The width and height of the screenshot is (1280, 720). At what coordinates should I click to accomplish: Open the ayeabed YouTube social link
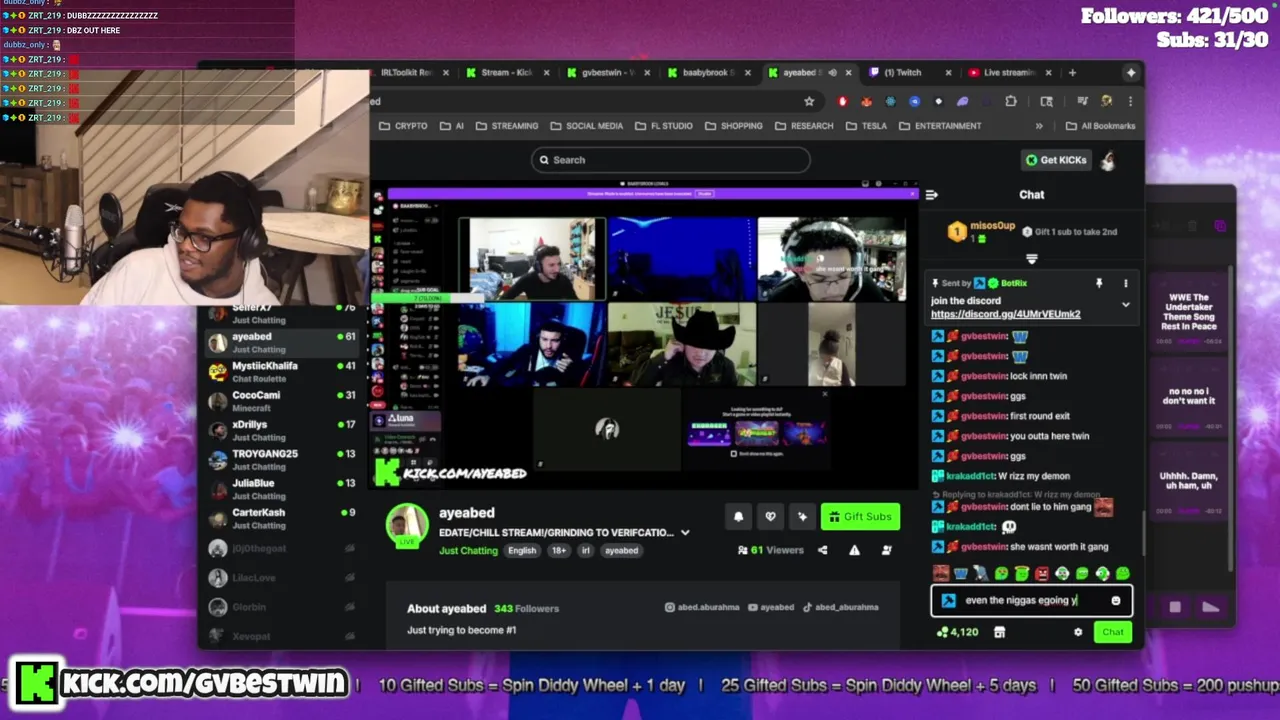(x=772, y=608)
